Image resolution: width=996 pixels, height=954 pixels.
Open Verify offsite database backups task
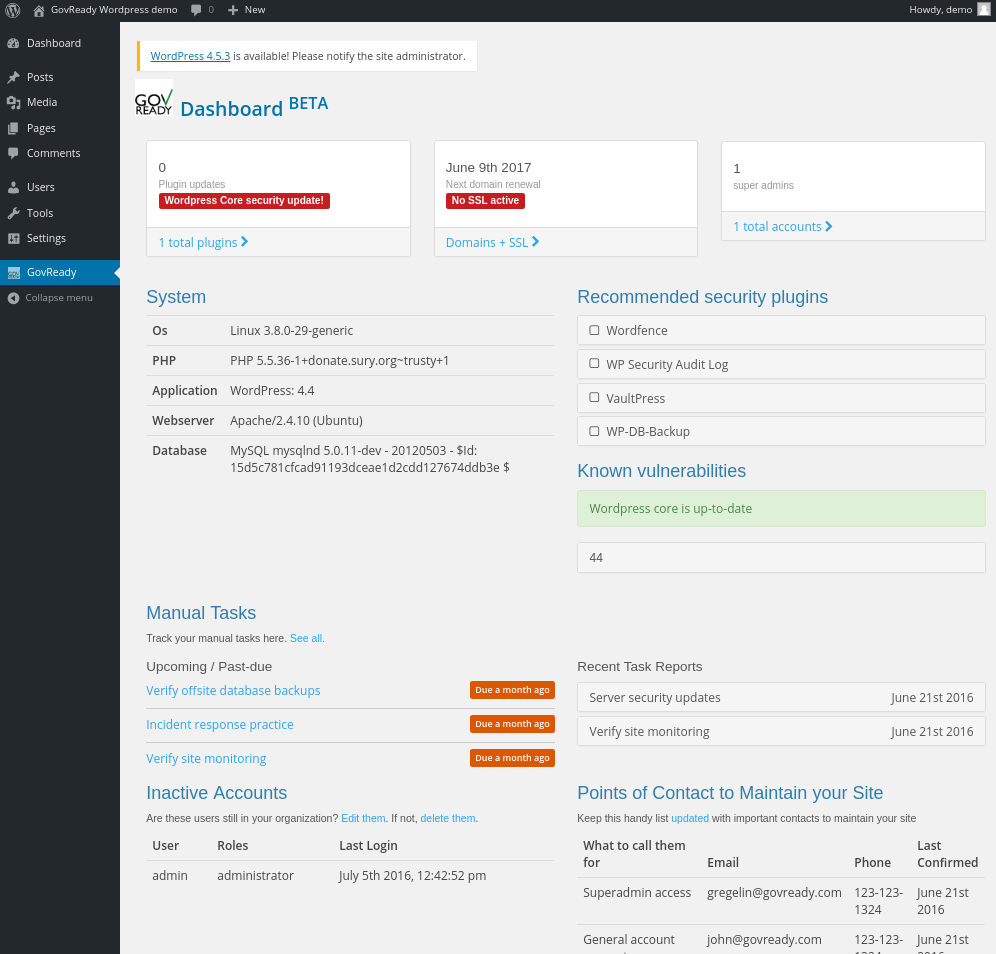click(233, 690)
